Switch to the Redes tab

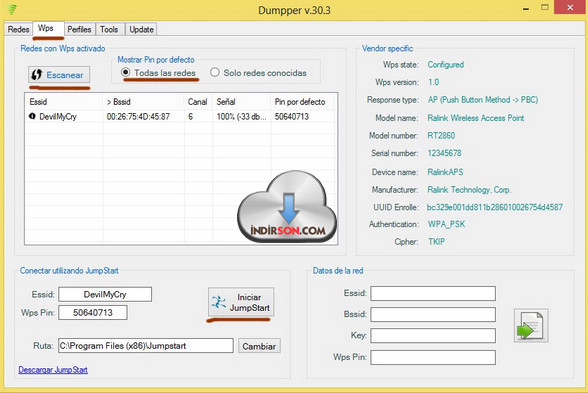[18, 29]
